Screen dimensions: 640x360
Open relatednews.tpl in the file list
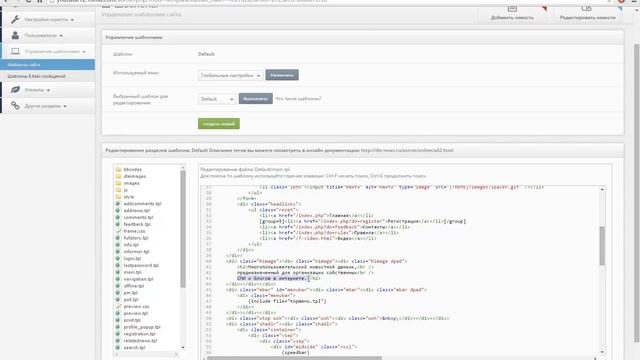(x=140, y=340)
